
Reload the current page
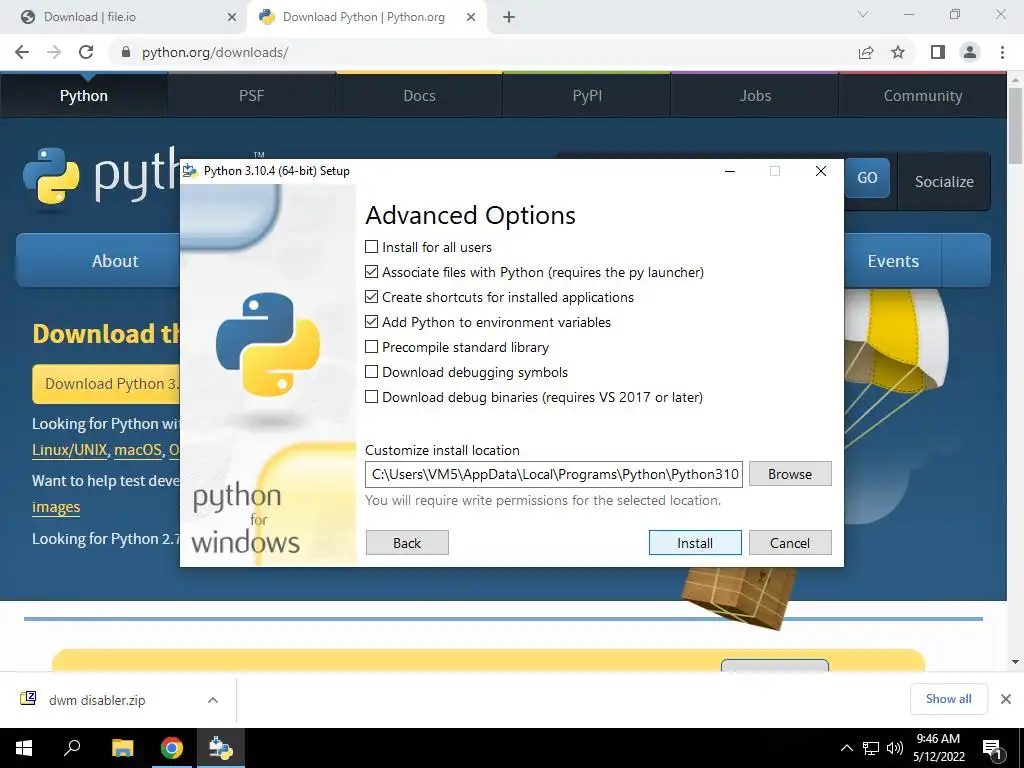pyautogui.click(x=86, y=52)
